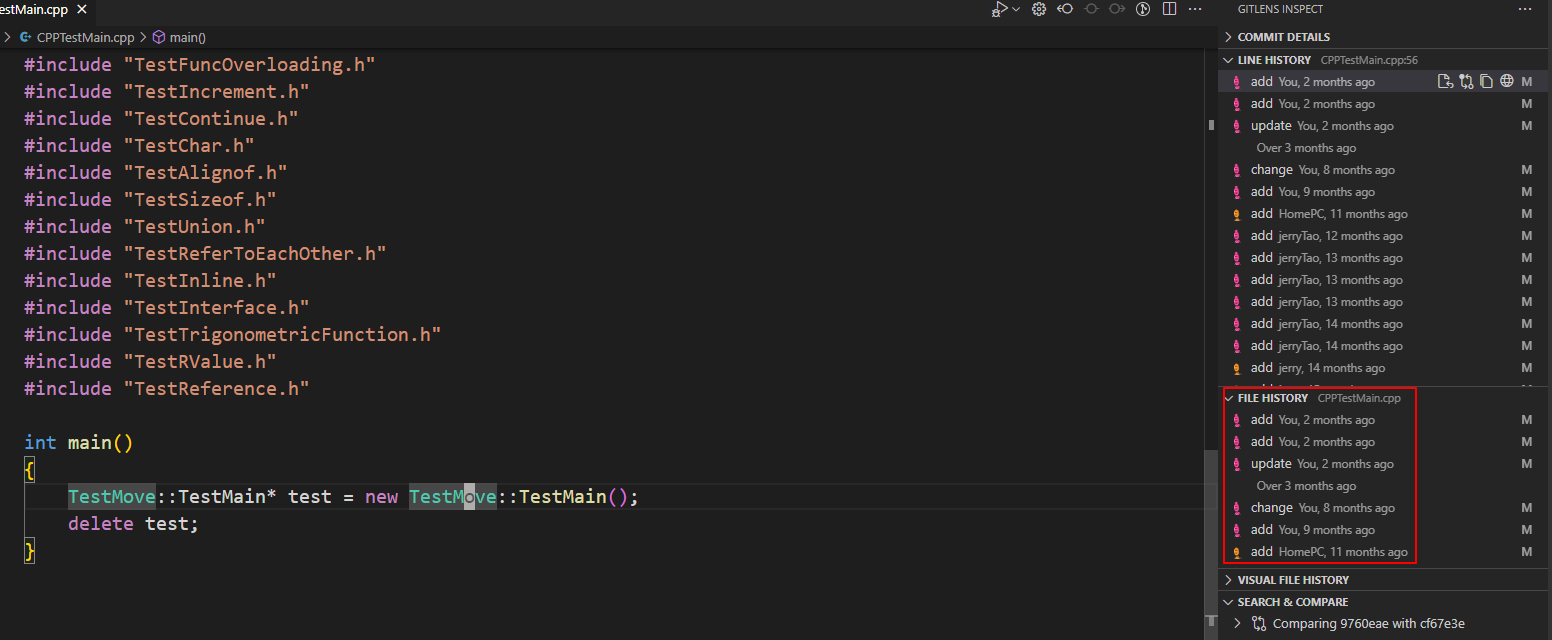Click the globe icon to open commit on remote
The height and width of the screenshot is (640, 1552).
click(1507, 81)
